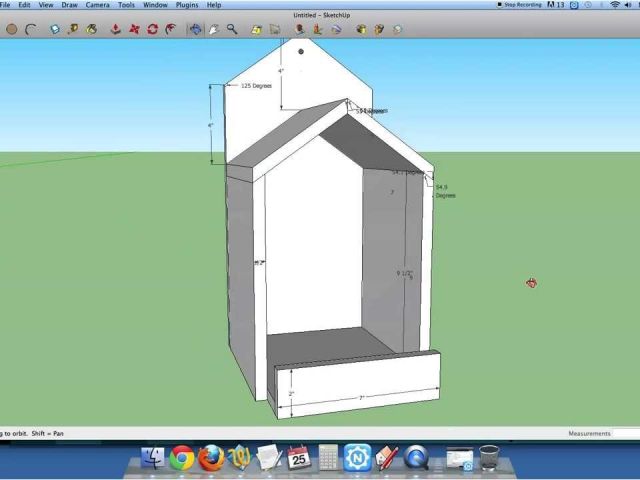Open the Calendar app in the dock
Screen dimensions: 640x480
point(298,458)
